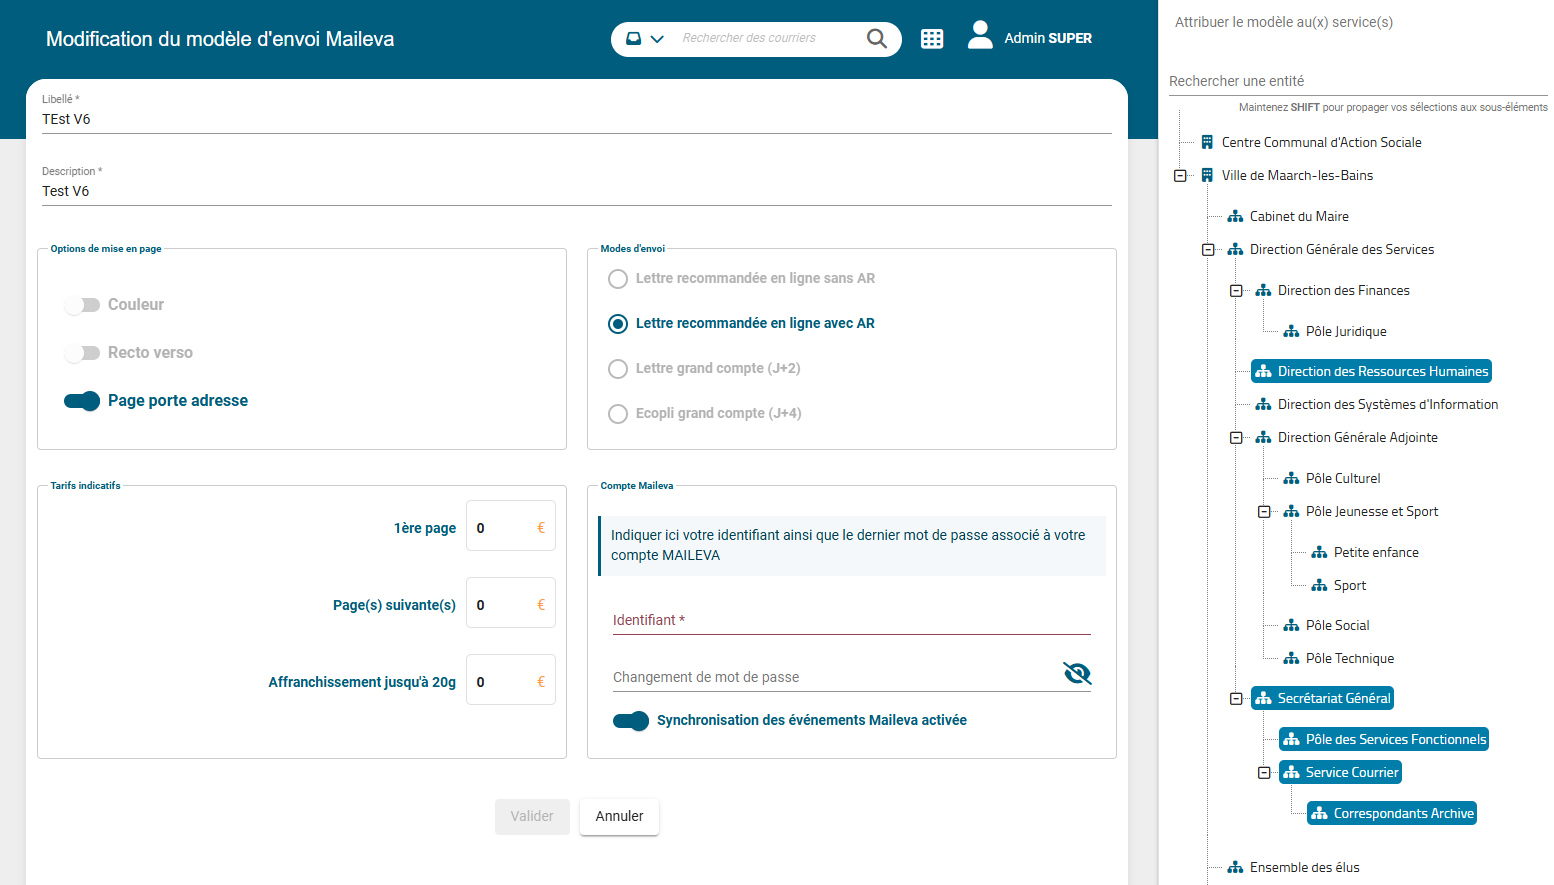
Task: Click the org icon of Correspondants Archive
Action: (1319, 813)
